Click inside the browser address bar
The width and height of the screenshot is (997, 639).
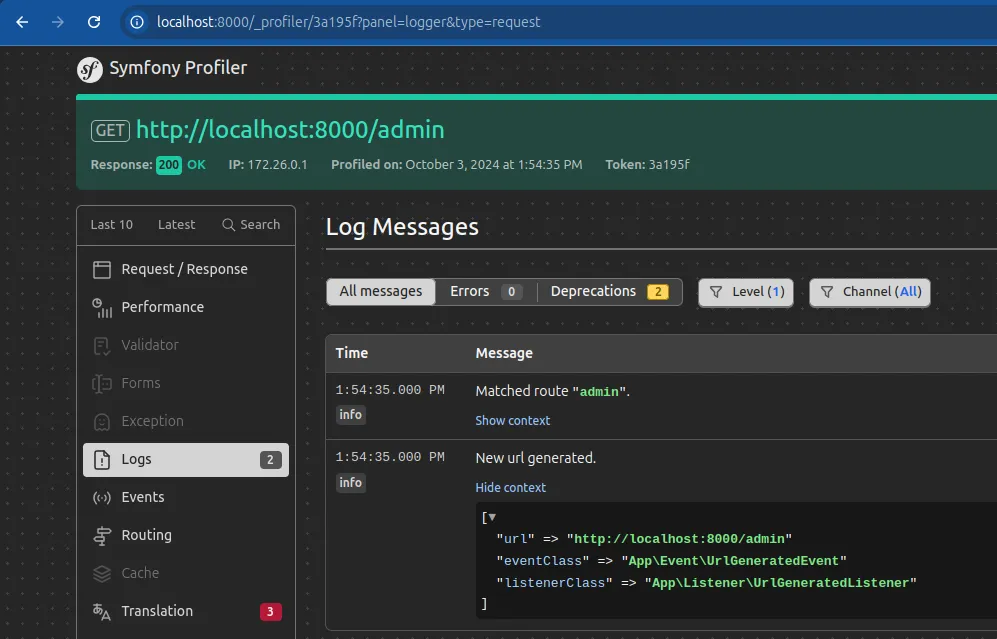point(350,21)
